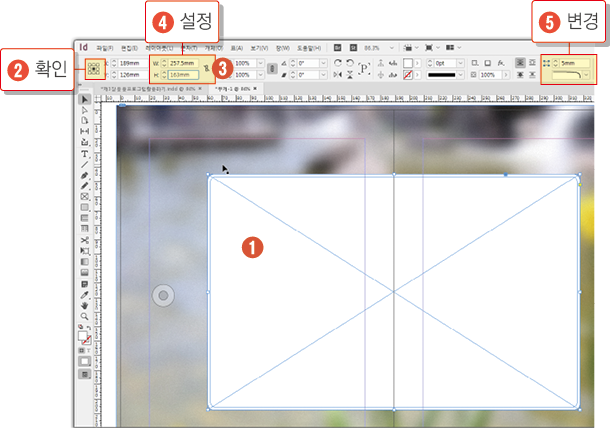Toggle formatting affects text T button

click(x=88, y=351)
